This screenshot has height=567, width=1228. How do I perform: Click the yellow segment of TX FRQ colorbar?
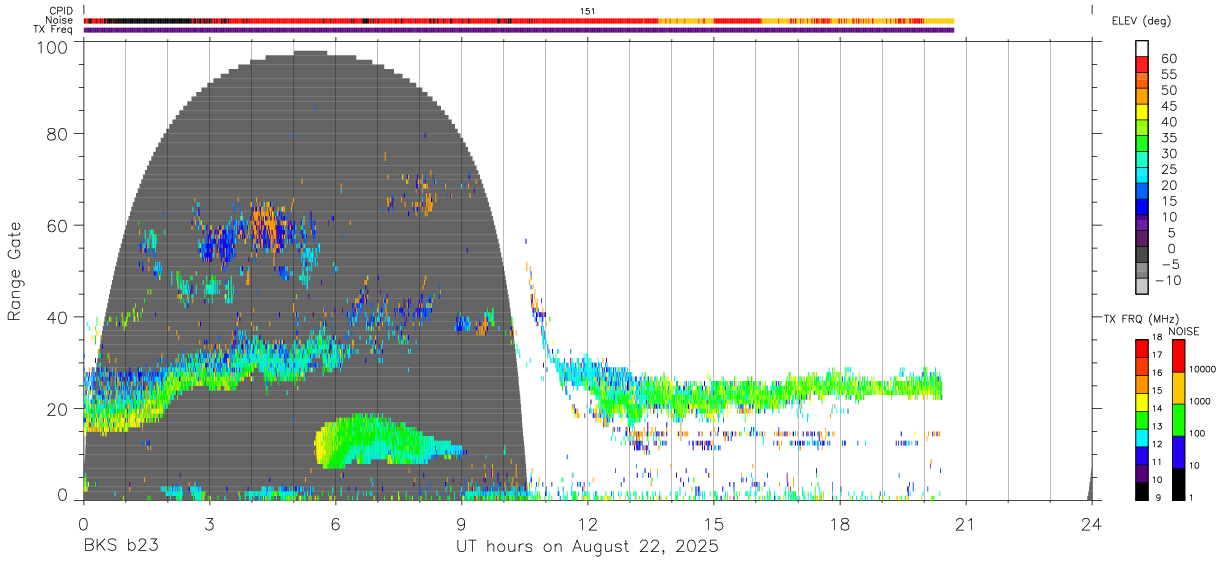(1142, 401)
